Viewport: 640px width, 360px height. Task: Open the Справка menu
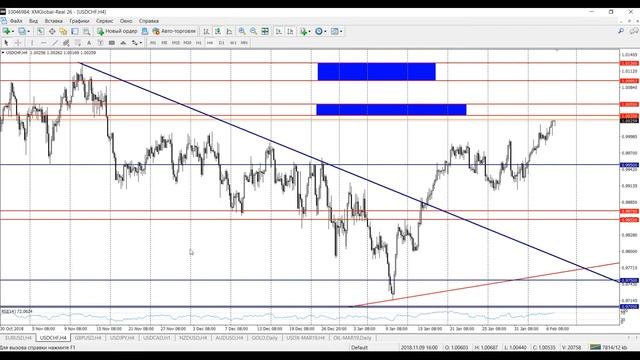click(149, 21)
